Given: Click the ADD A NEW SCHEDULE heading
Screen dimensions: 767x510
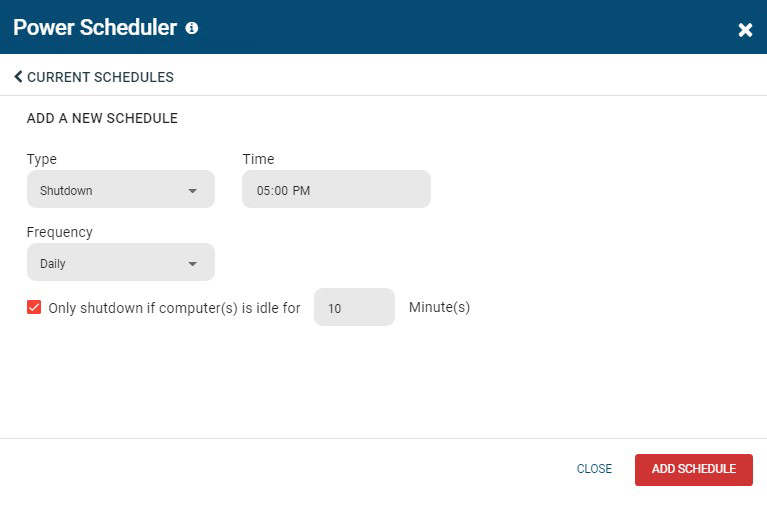Looking at the screenshot, I should coord(102,118).
